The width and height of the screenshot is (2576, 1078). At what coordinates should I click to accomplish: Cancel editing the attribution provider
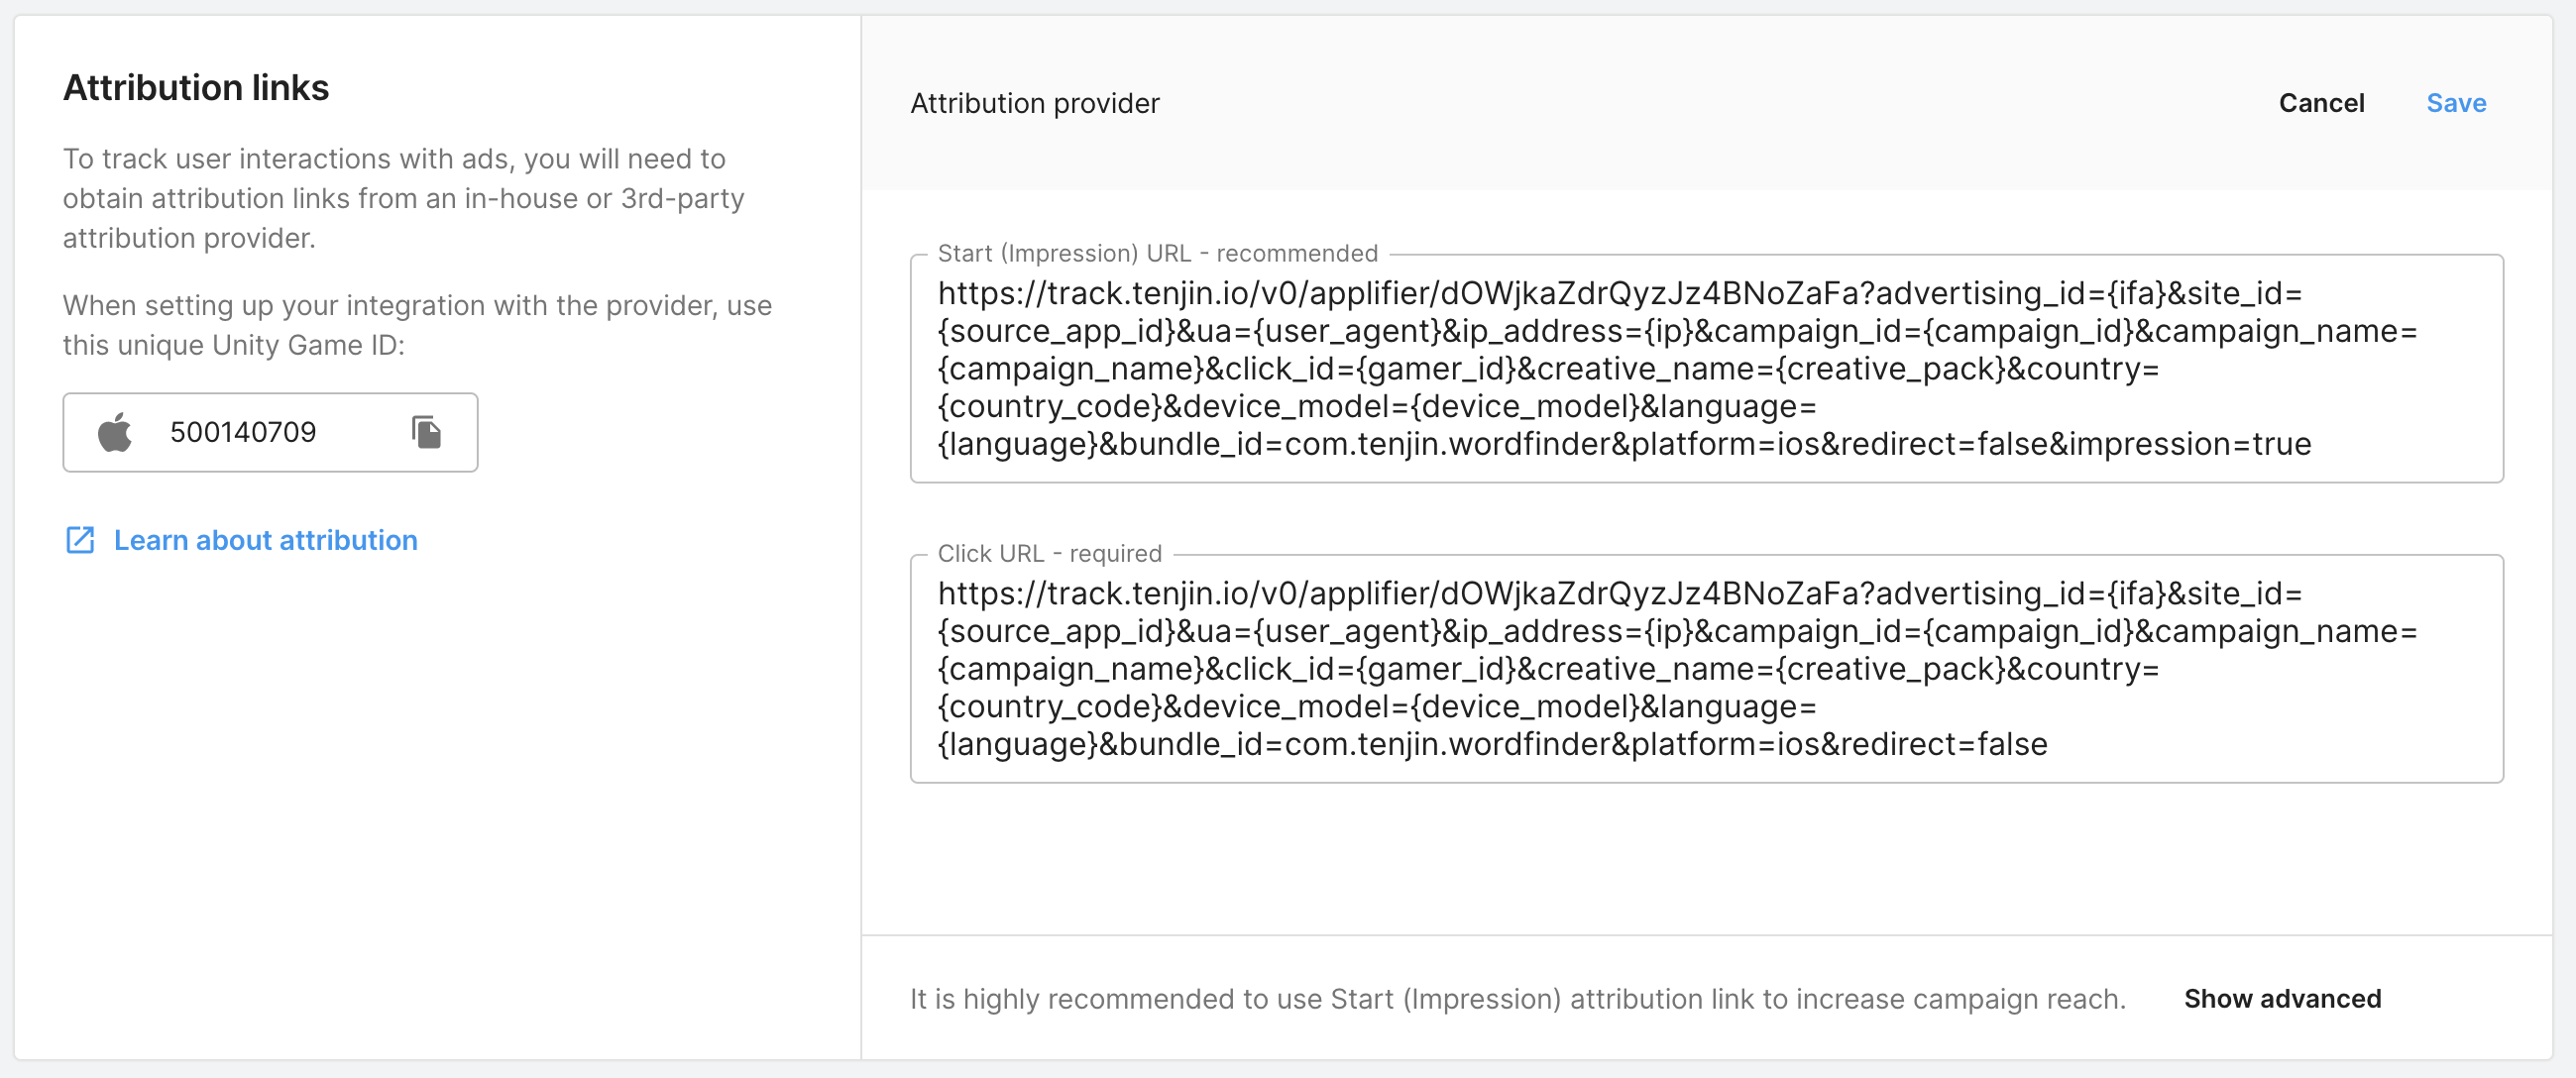[2321, 103]
